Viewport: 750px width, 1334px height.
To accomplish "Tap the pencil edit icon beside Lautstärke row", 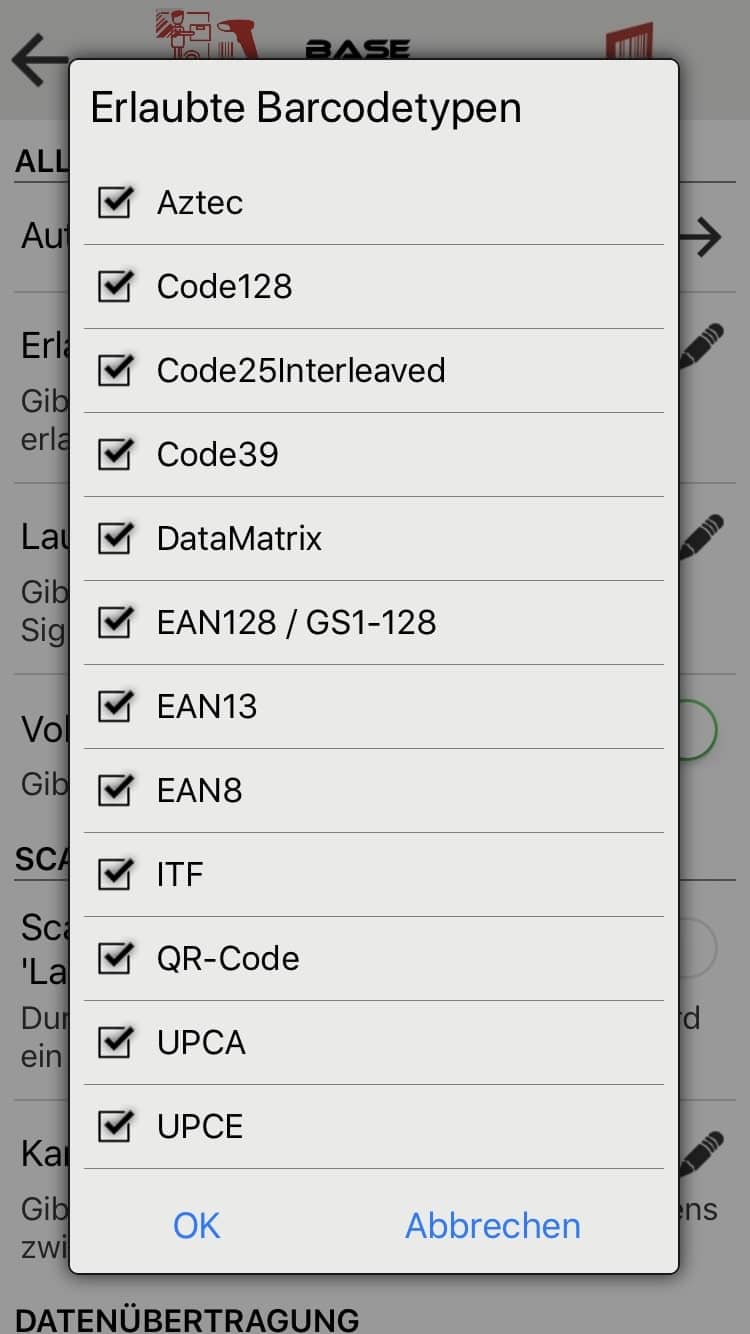I will pos(701,537).
